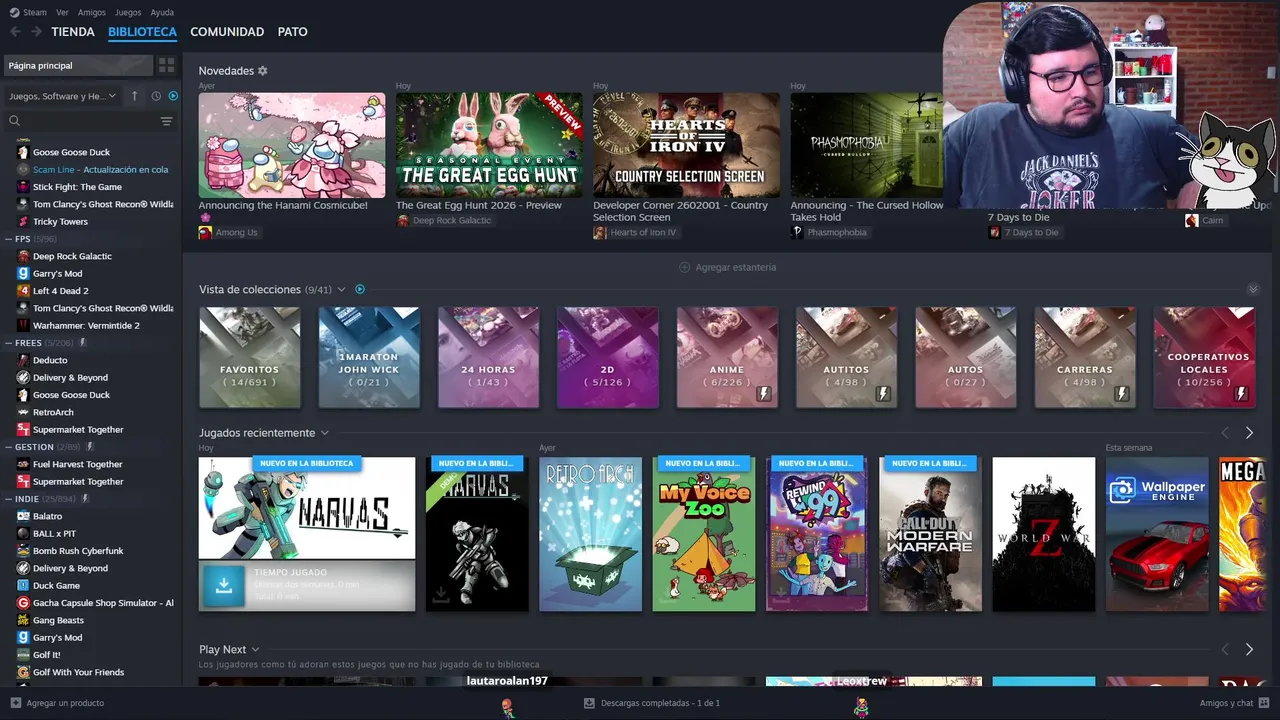1280x720 pixels.
Task: Open the FAVORITOS collection tile
Action: 250,358
